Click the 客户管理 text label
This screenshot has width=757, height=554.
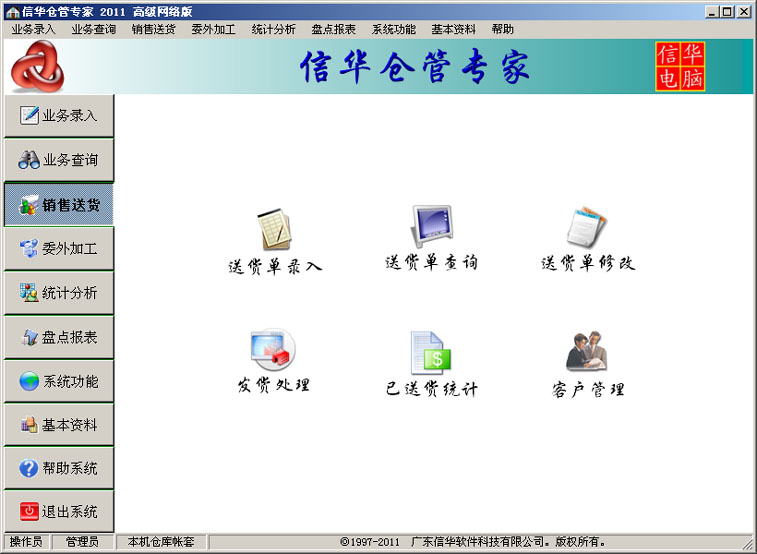tap(588, 389)
